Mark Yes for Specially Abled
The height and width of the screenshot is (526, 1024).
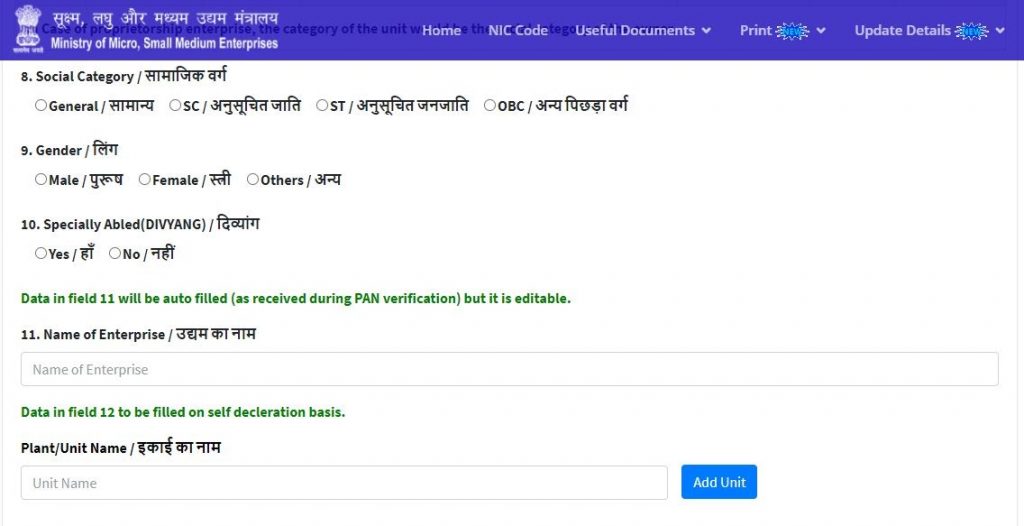pos(41,254)
